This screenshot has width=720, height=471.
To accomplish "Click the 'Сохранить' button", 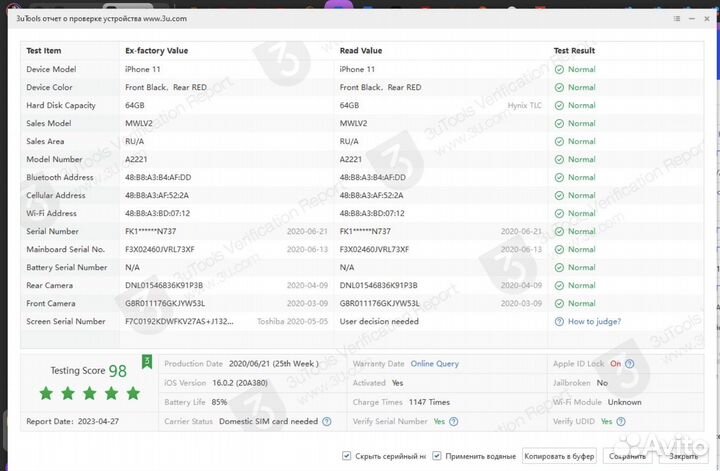I will (627, 456).
